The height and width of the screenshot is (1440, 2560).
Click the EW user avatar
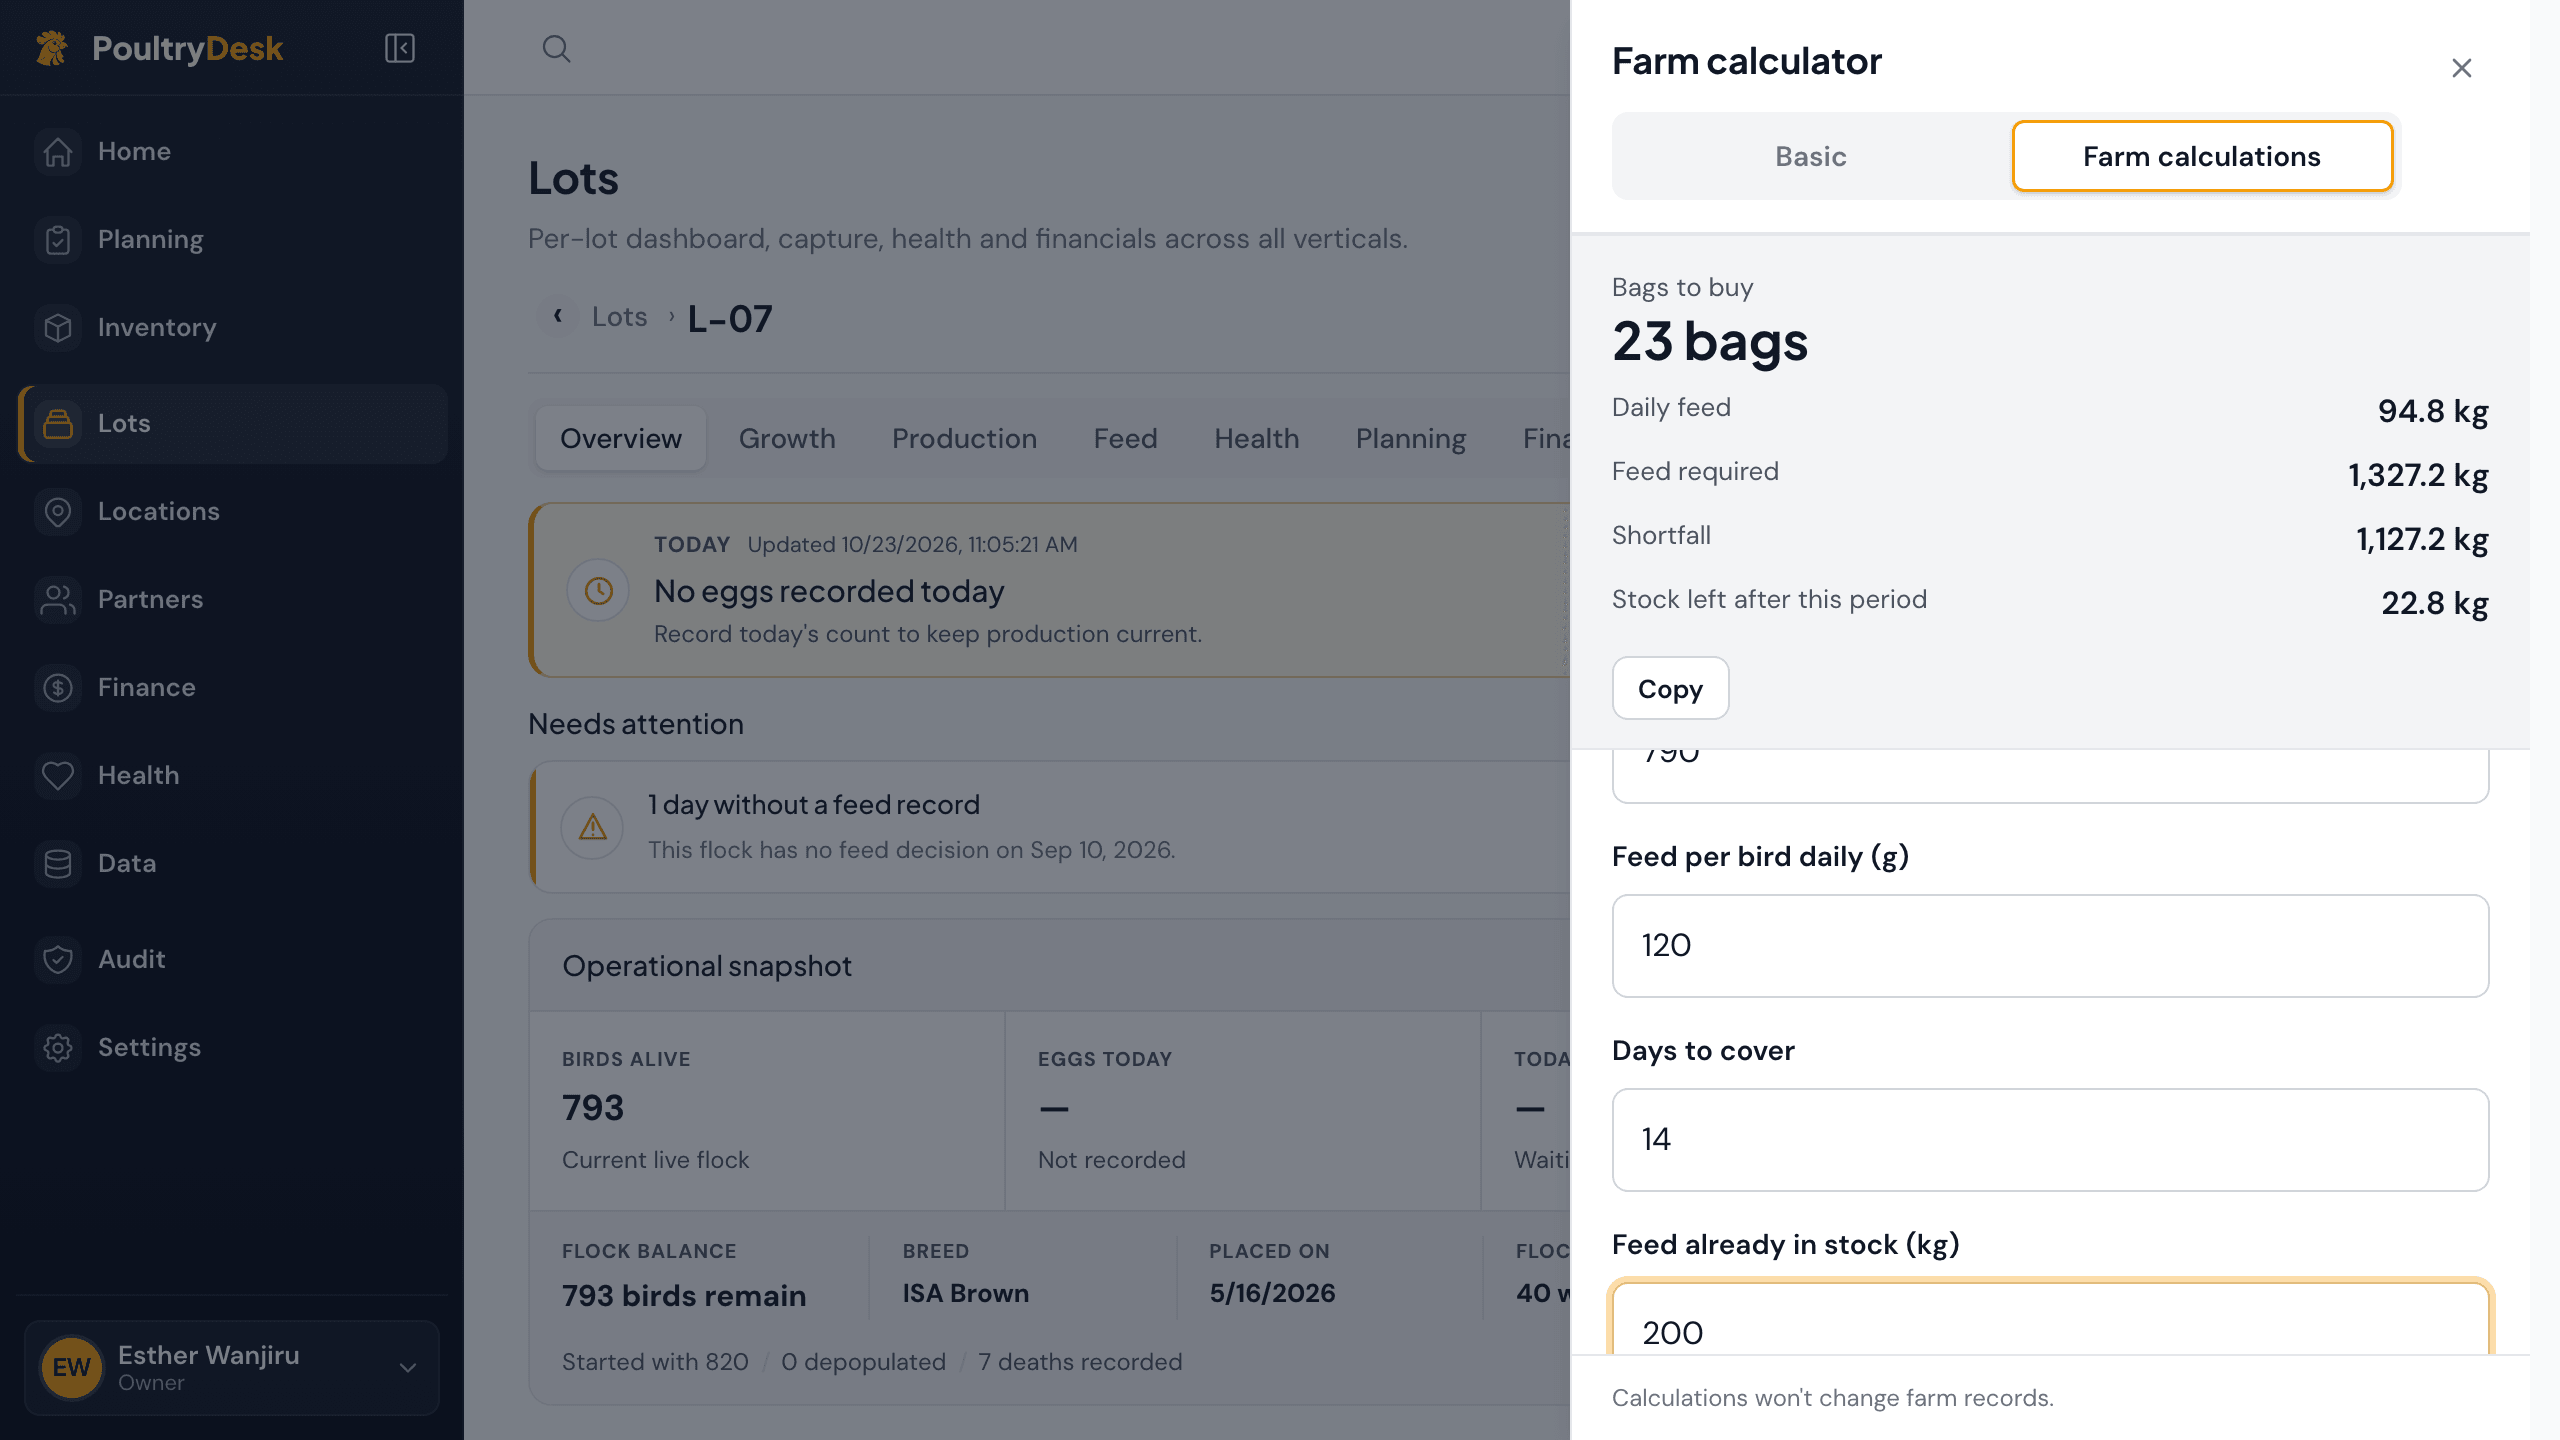71,1367
